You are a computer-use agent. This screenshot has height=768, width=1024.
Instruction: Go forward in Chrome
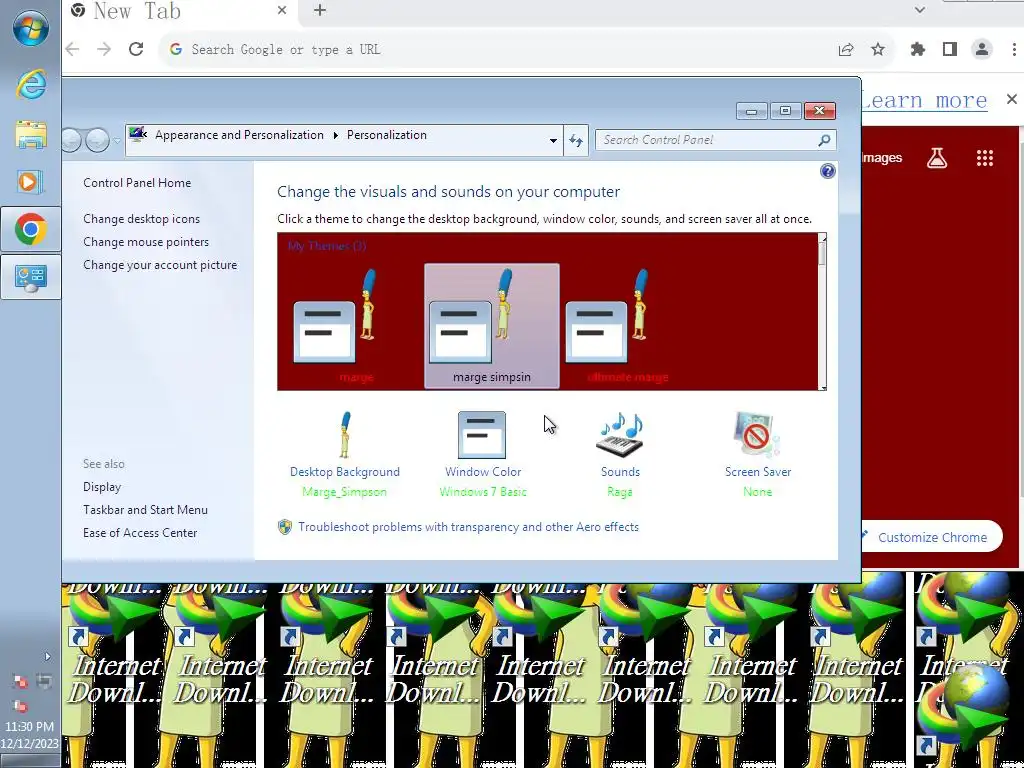[104, 49]
